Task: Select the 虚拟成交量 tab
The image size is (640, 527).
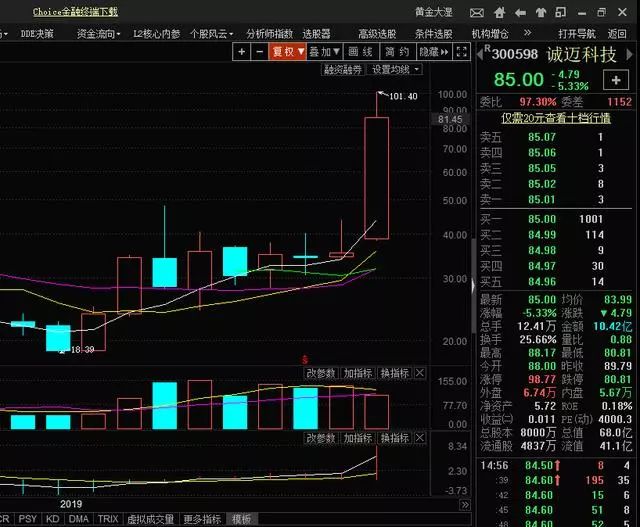Action: click(151, 519)
